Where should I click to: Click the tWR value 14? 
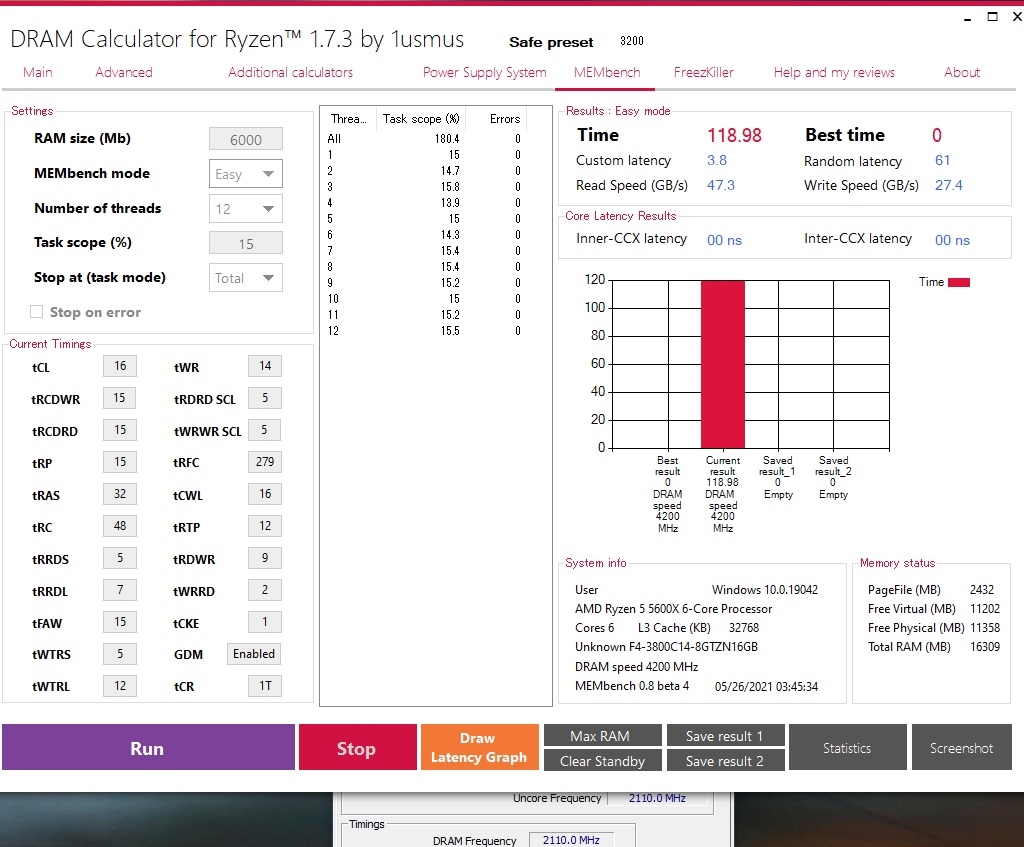tap(264, 366)
